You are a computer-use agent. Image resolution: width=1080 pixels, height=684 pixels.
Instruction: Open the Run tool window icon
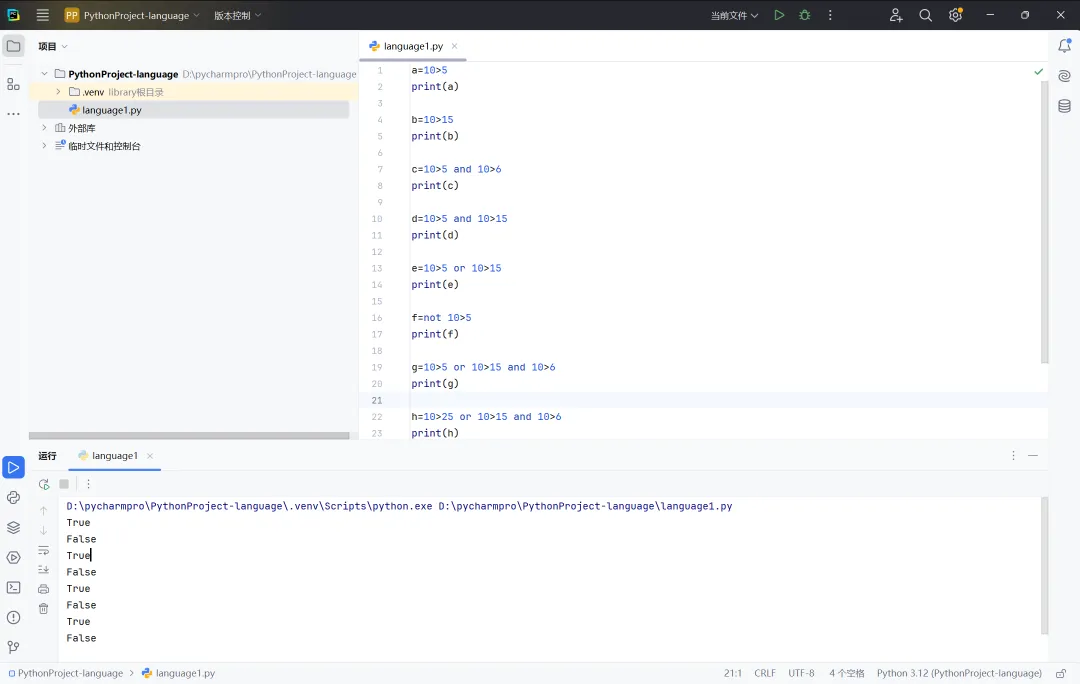pyautogui.click(x=13, y=467)
